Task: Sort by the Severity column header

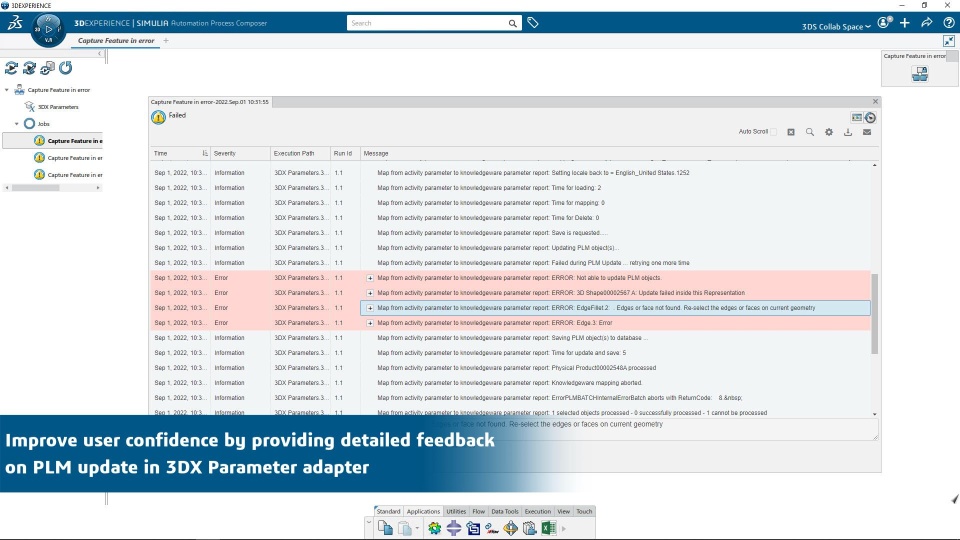Action: [240, 154]
